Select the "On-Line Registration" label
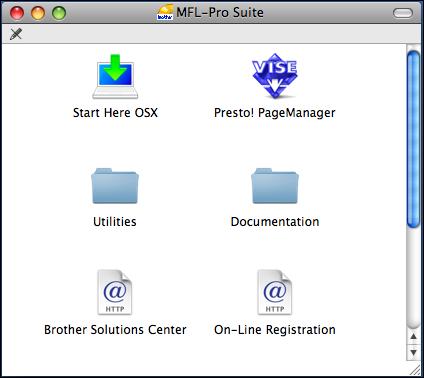424x378 pixels. pos(275,330)
